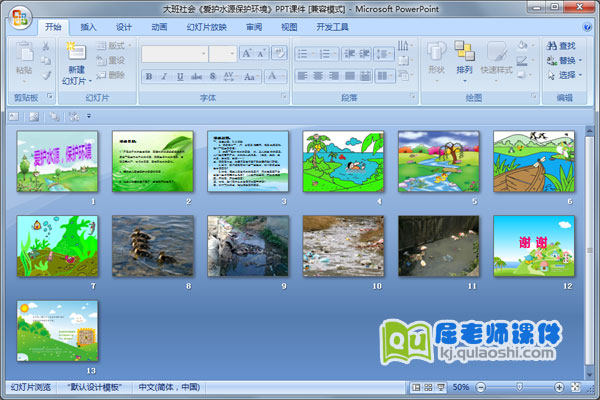Click the Delete (删除) slide button
600x400 pixels.
click(111, 75)
